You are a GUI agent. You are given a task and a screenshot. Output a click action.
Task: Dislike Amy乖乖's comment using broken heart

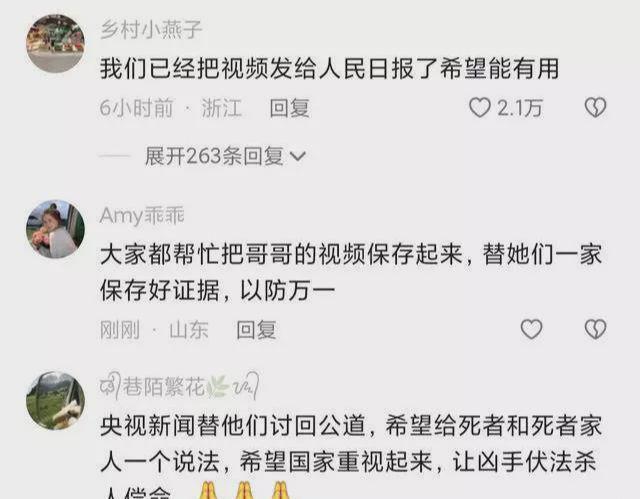click(x=596, y=329)
